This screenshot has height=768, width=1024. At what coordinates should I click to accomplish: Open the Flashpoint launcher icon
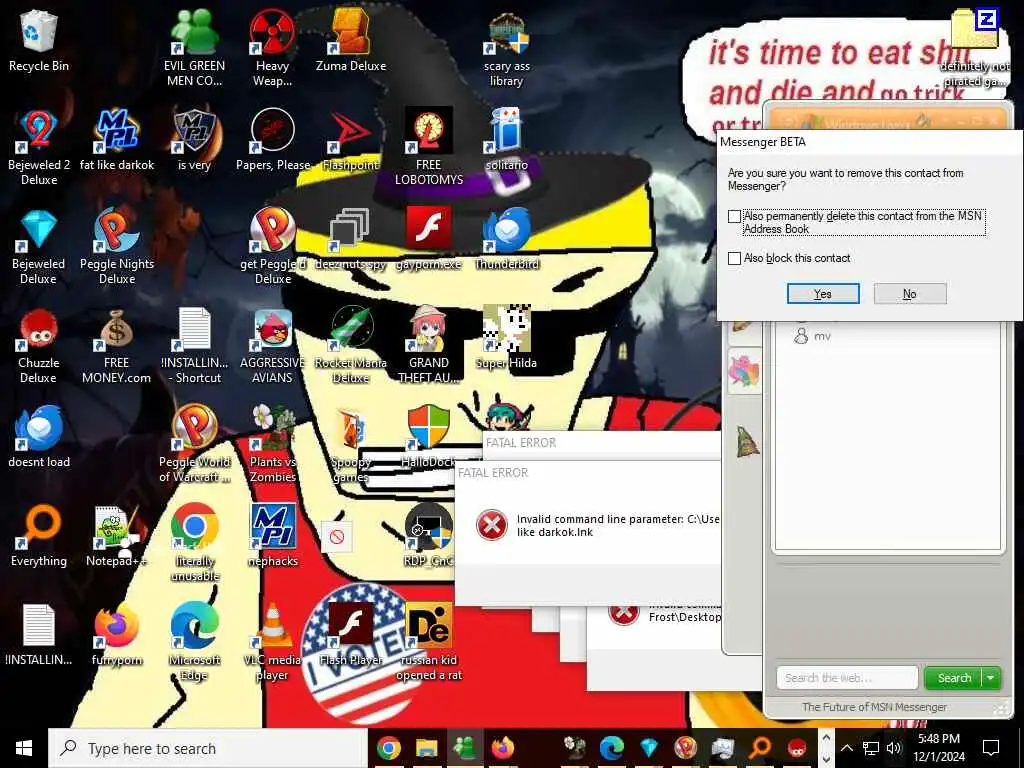pyautogui.click(x=351, y=142)
